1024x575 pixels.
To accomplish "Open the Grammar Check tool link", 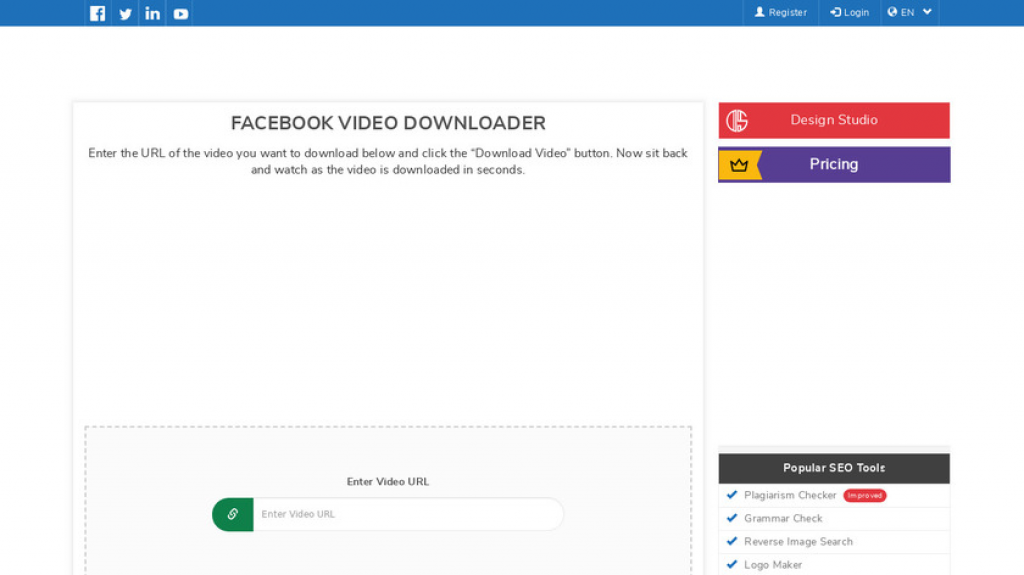I will point(783,518).
